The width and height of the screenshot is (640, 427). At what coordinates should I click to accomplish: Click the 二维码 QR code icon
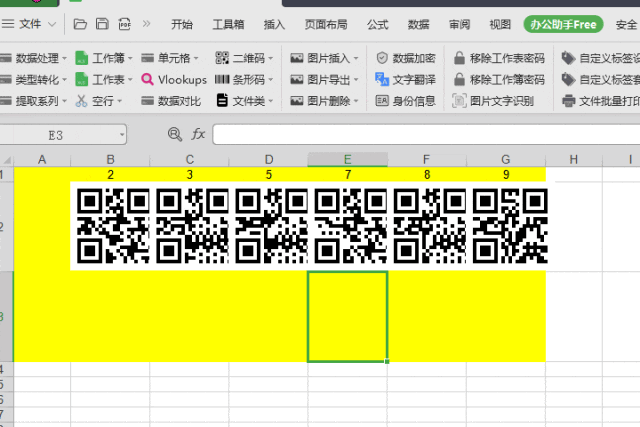(x=222, y=58)
